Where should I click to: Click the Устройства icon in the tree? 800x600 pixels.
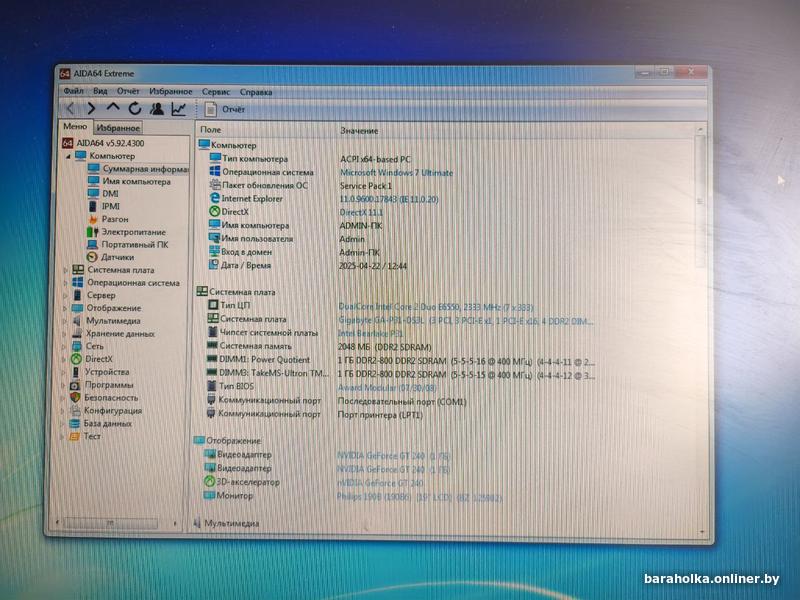76,372
